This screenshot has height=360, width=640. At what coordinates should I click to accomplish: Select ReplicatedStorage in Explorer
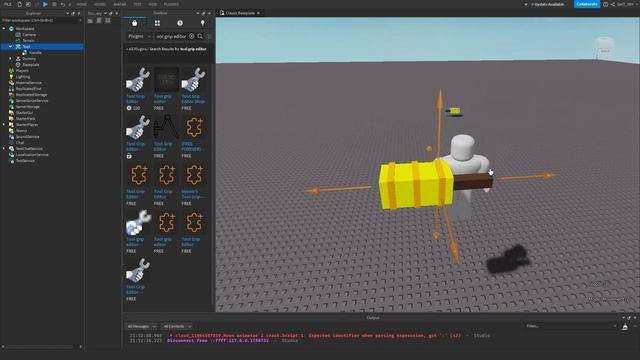click(x=31, y=95)
